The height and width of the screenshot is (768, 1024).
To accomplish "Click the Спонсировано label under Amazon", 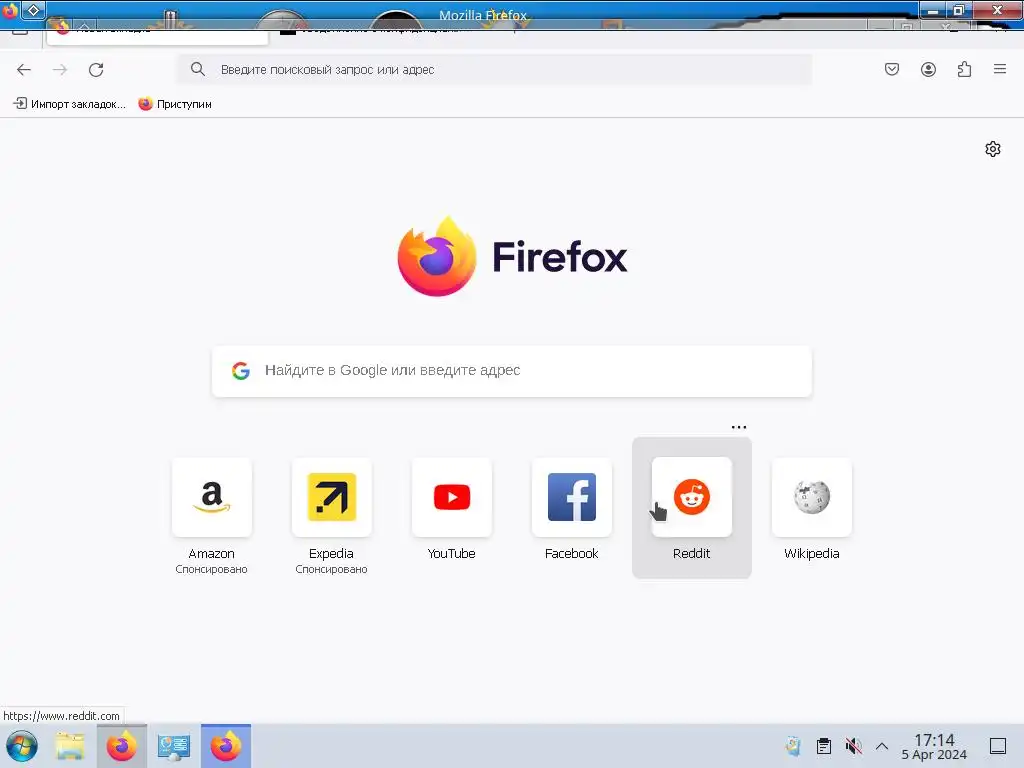I will (x=212, y=569).
